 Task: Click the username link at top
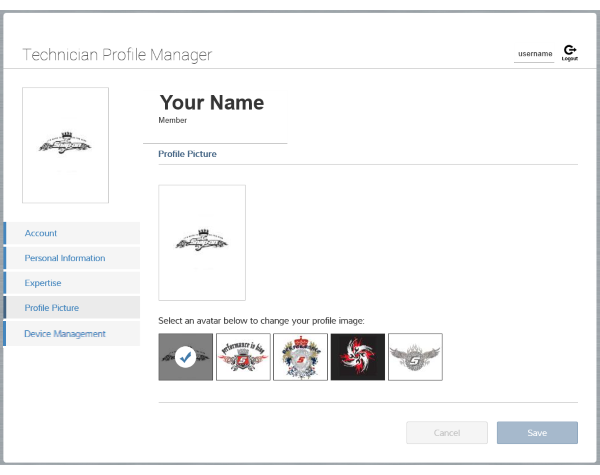pos(535,54)
